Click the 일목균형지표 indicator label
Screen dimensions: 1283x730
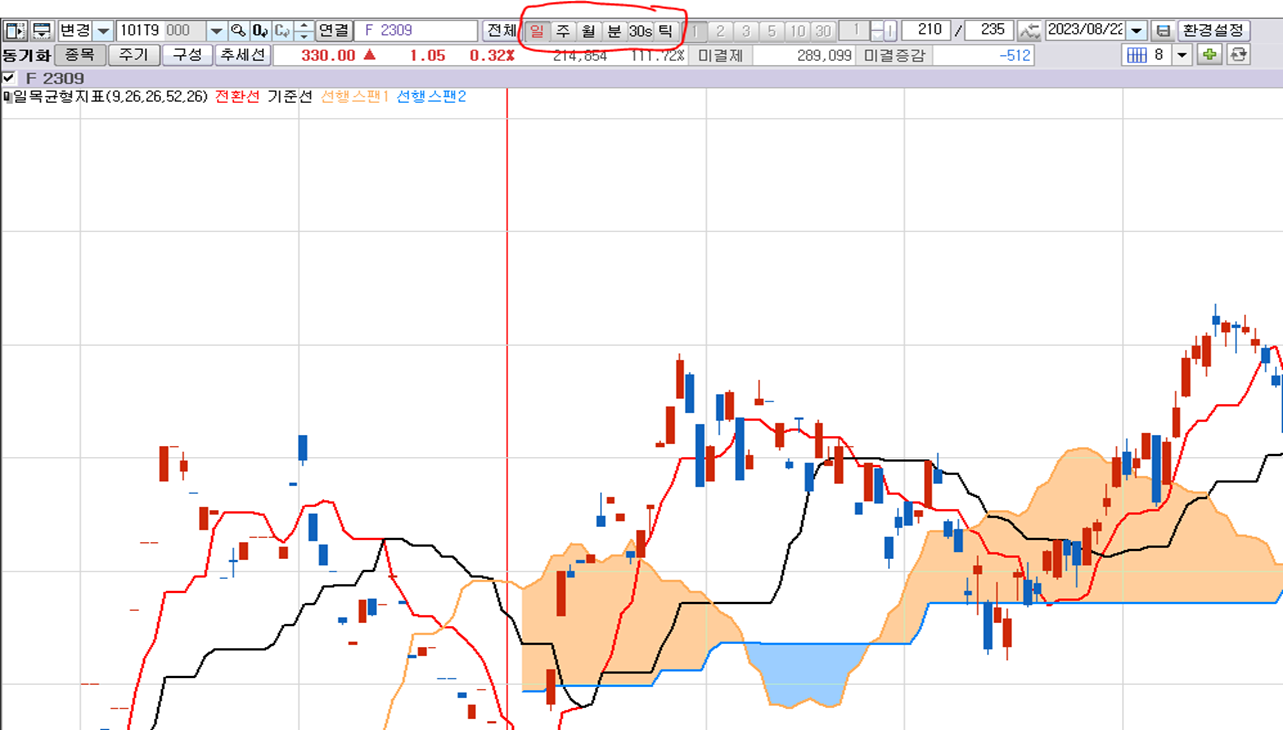click(111, 97)
